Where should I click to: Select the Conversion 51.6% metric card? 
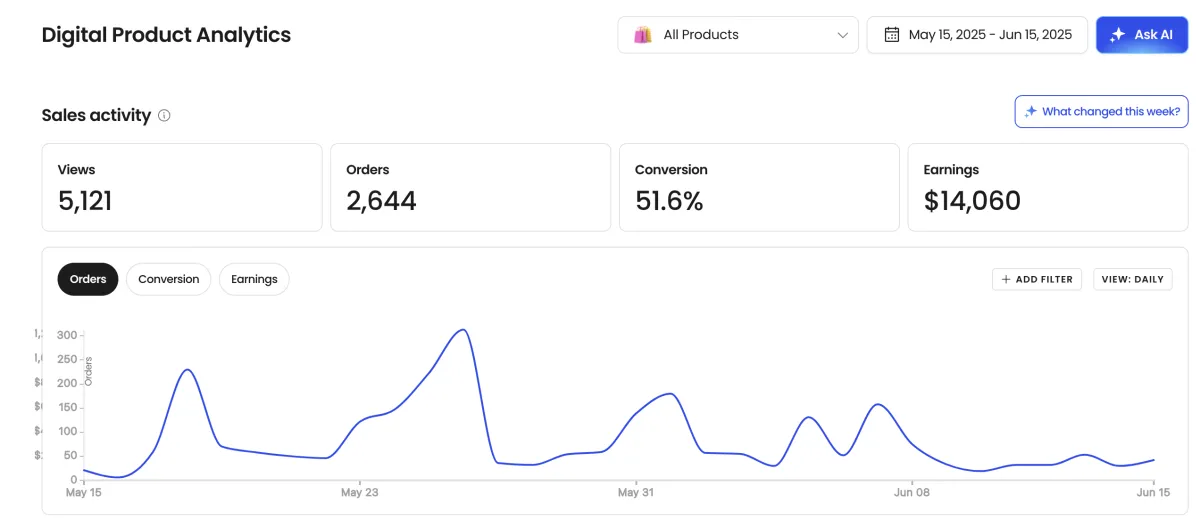tap(759, 187)
